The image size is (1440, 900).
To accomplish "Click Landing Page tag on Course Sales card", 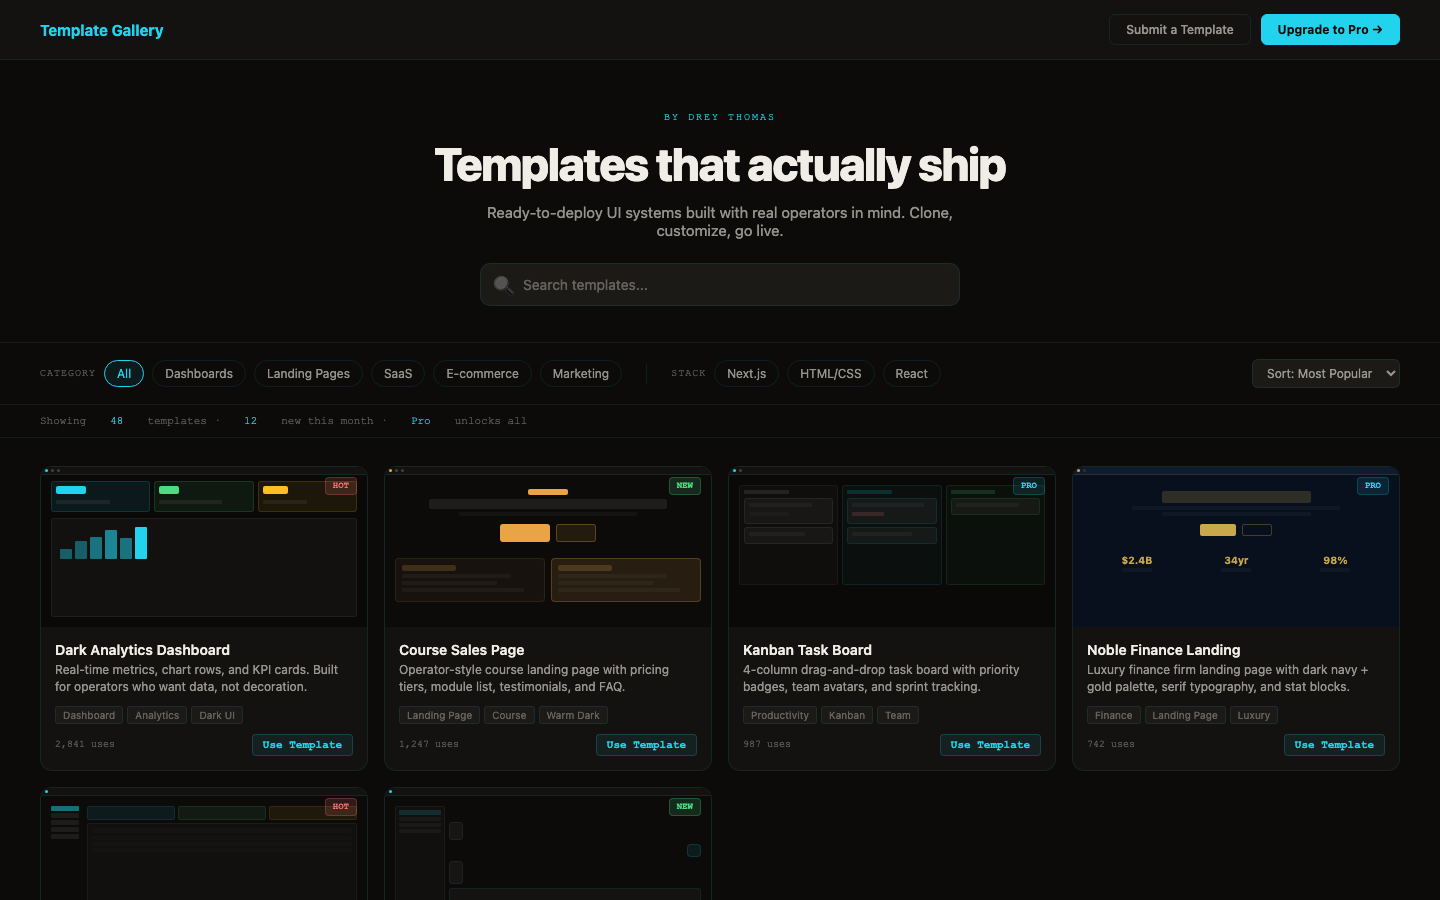I will tap(439, 715).
